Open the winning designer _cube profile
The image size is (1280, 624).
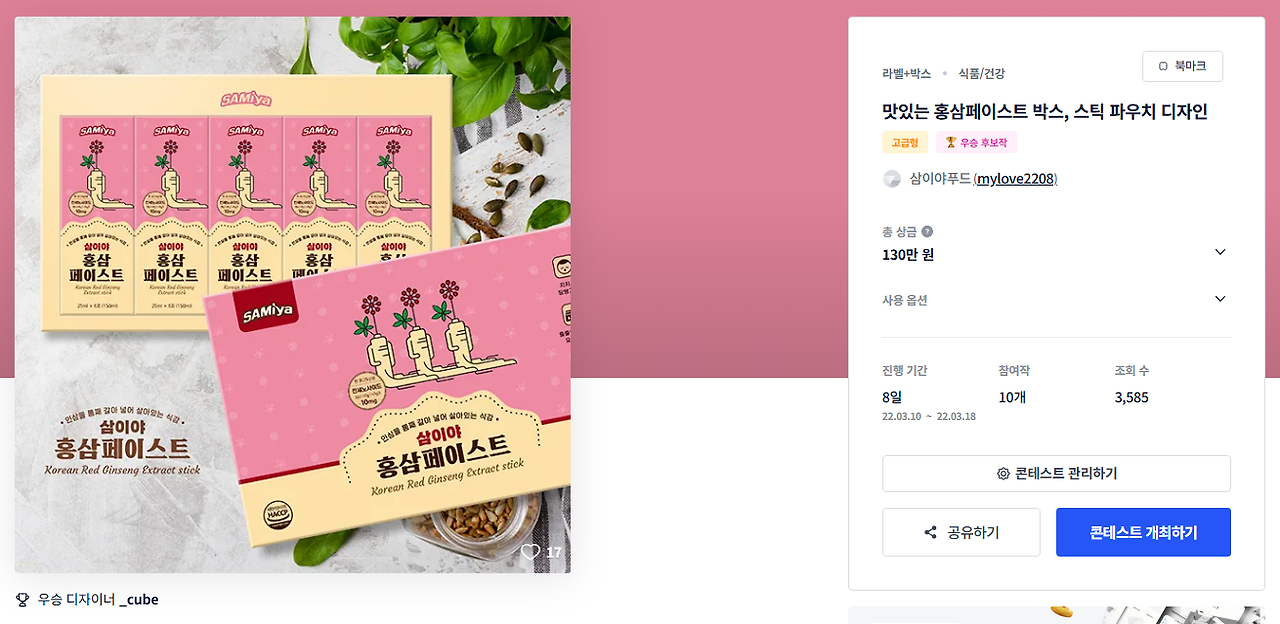click(x=138, y=600)
